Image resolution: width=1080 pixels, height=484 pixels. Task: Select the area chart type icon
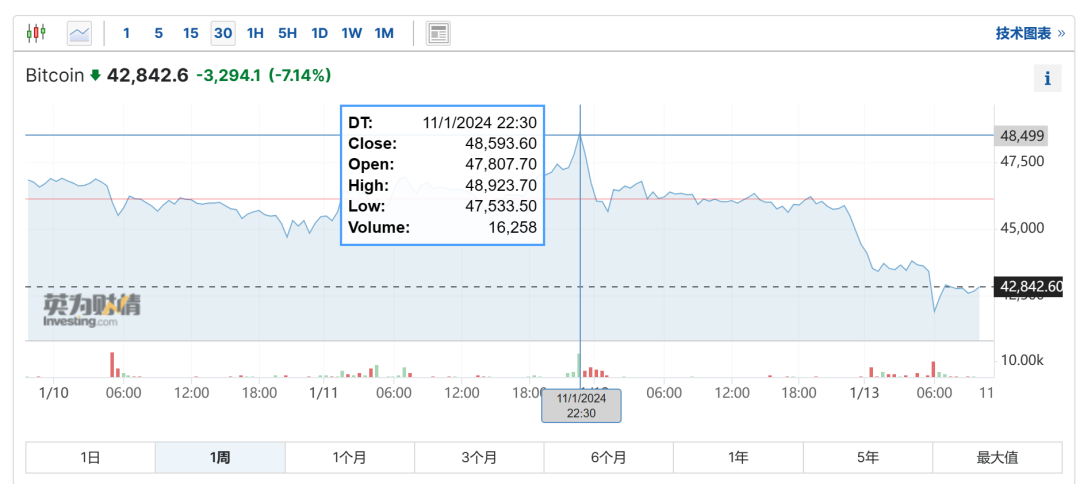click(79, 33)
